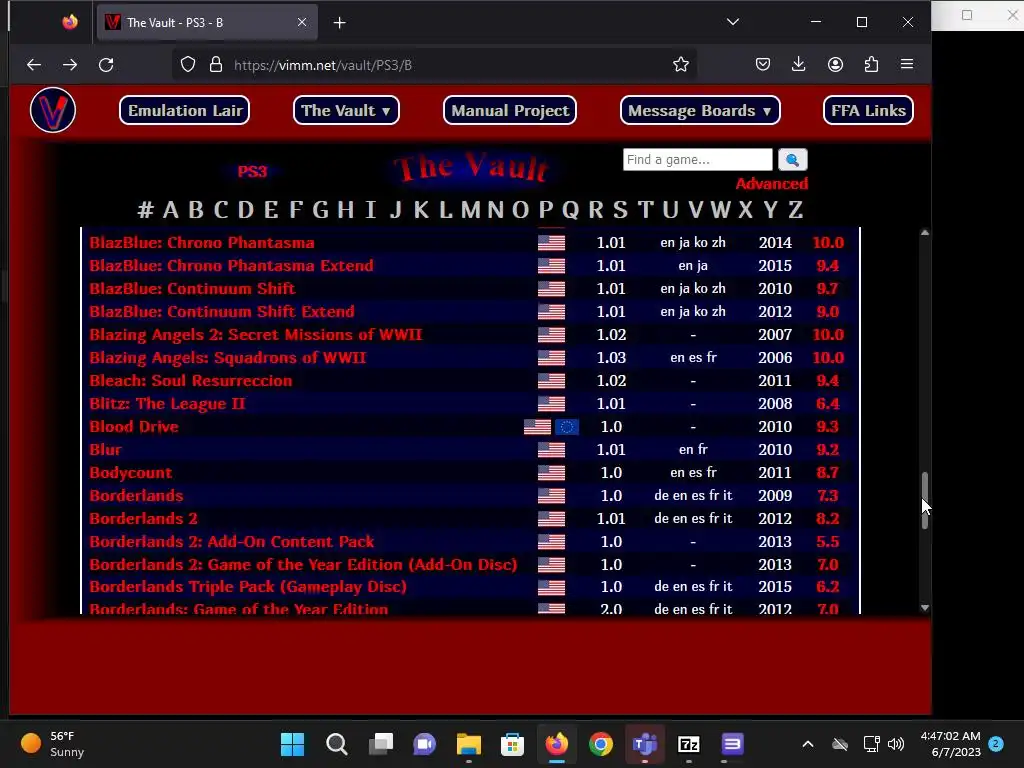Click the list scroll down arrow
Image resolution: width=1024 pixels, height=768 pixels.
click(925, 608)
